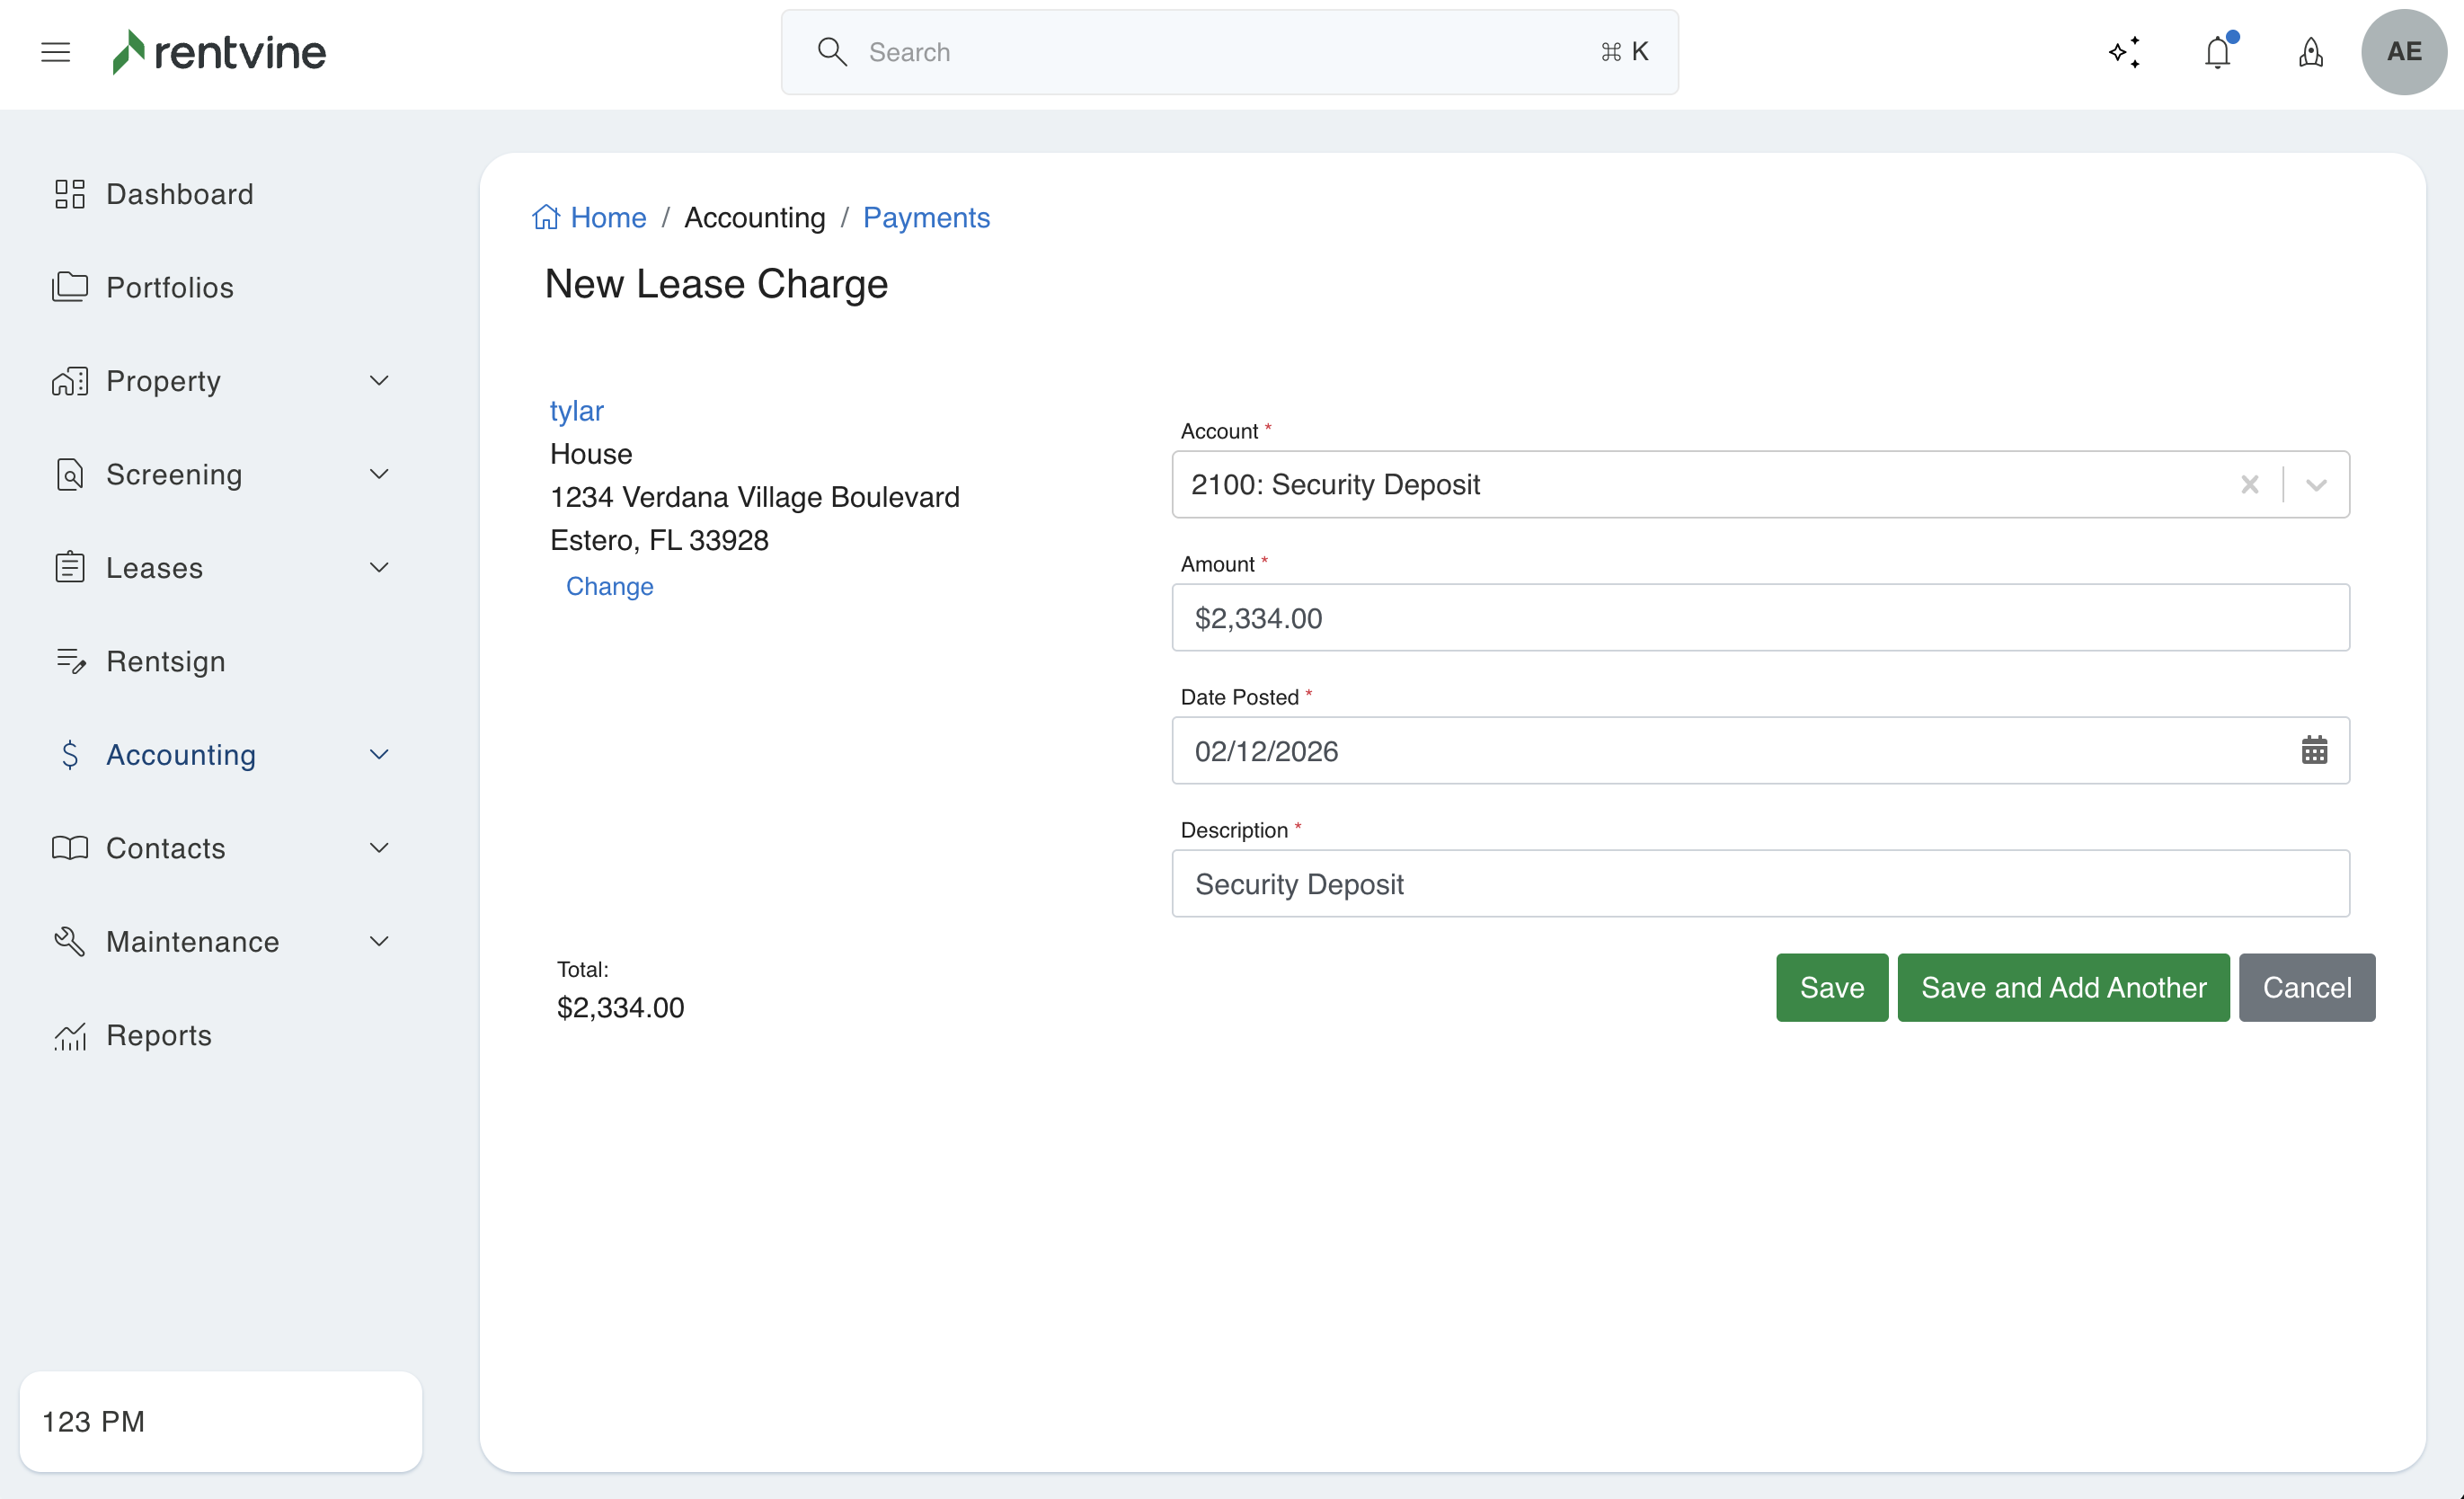Viewport: 2464px width, 1499px height.
Task: Collapse the Accounting sidebar section
Action: [x=379, y=755]
